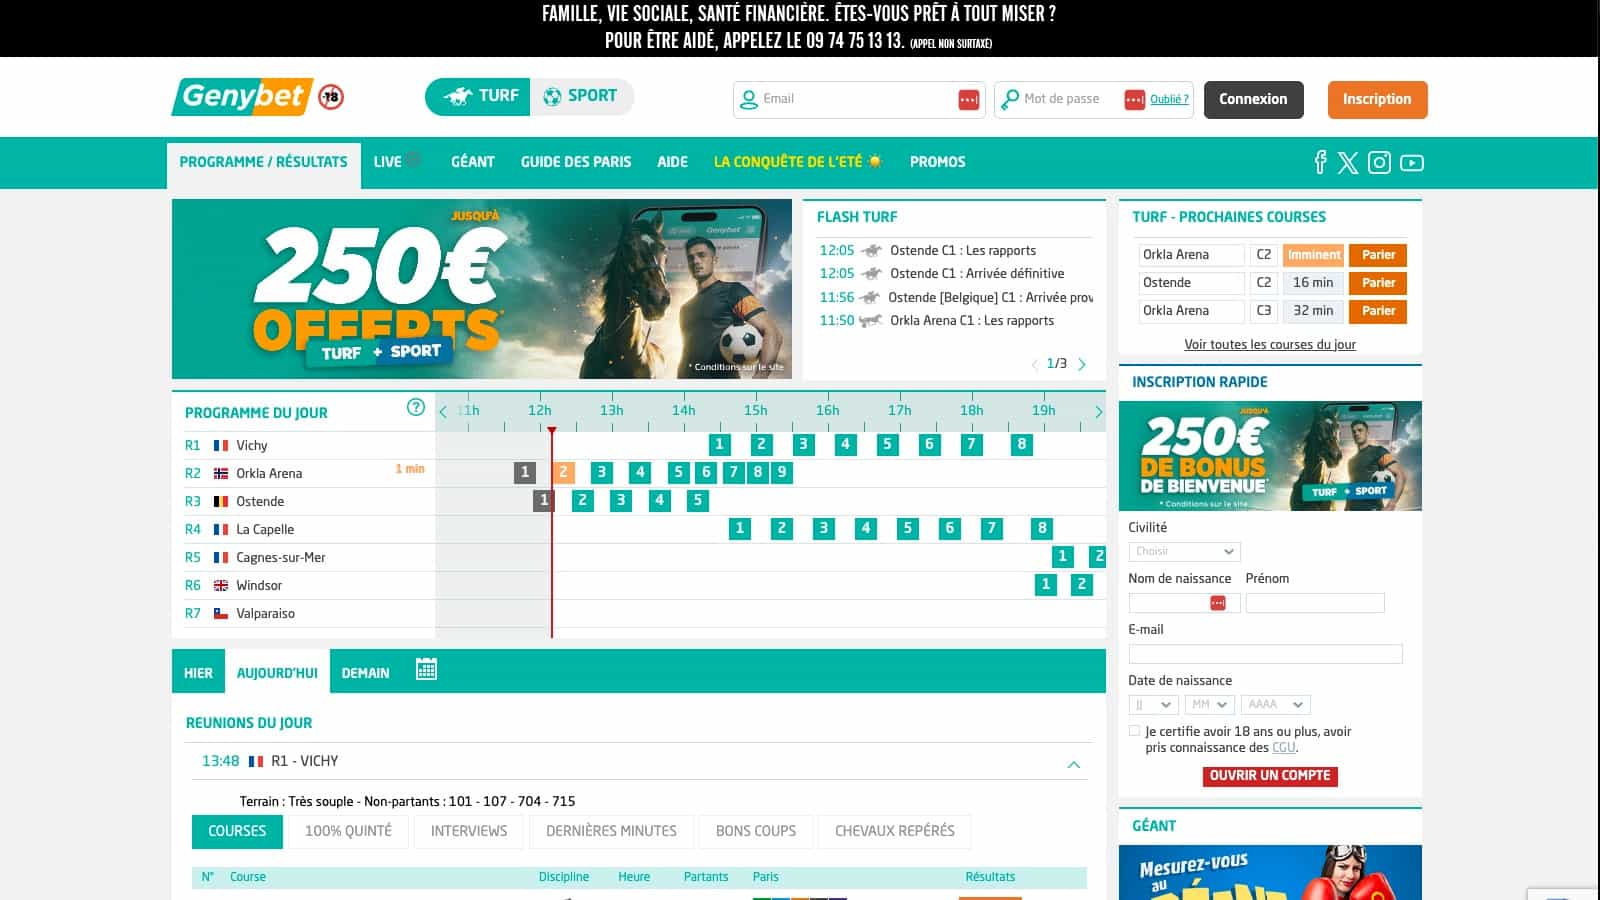The height and width of the screenshot is (900, 1600).
Task: Open the LIVE menu item
Action: [397, 162]
